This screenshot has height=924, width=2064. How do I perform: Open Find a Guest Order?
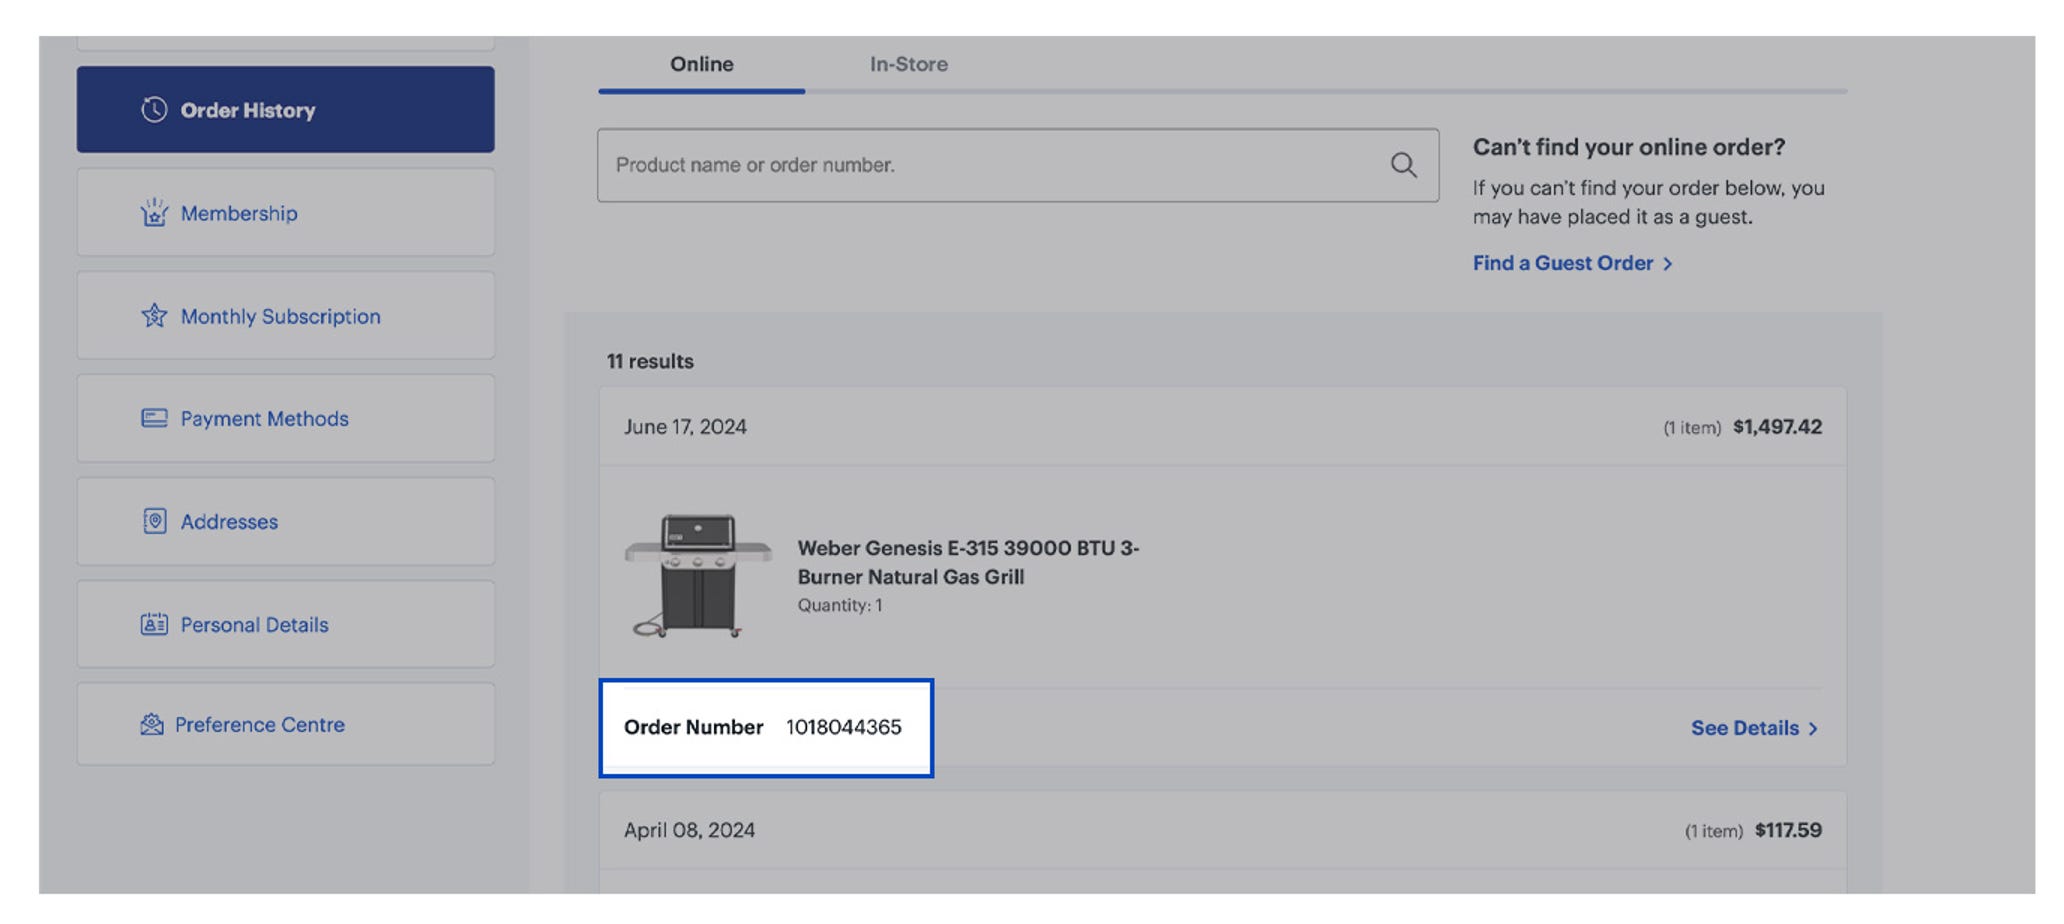click(x=1561, y=263)
